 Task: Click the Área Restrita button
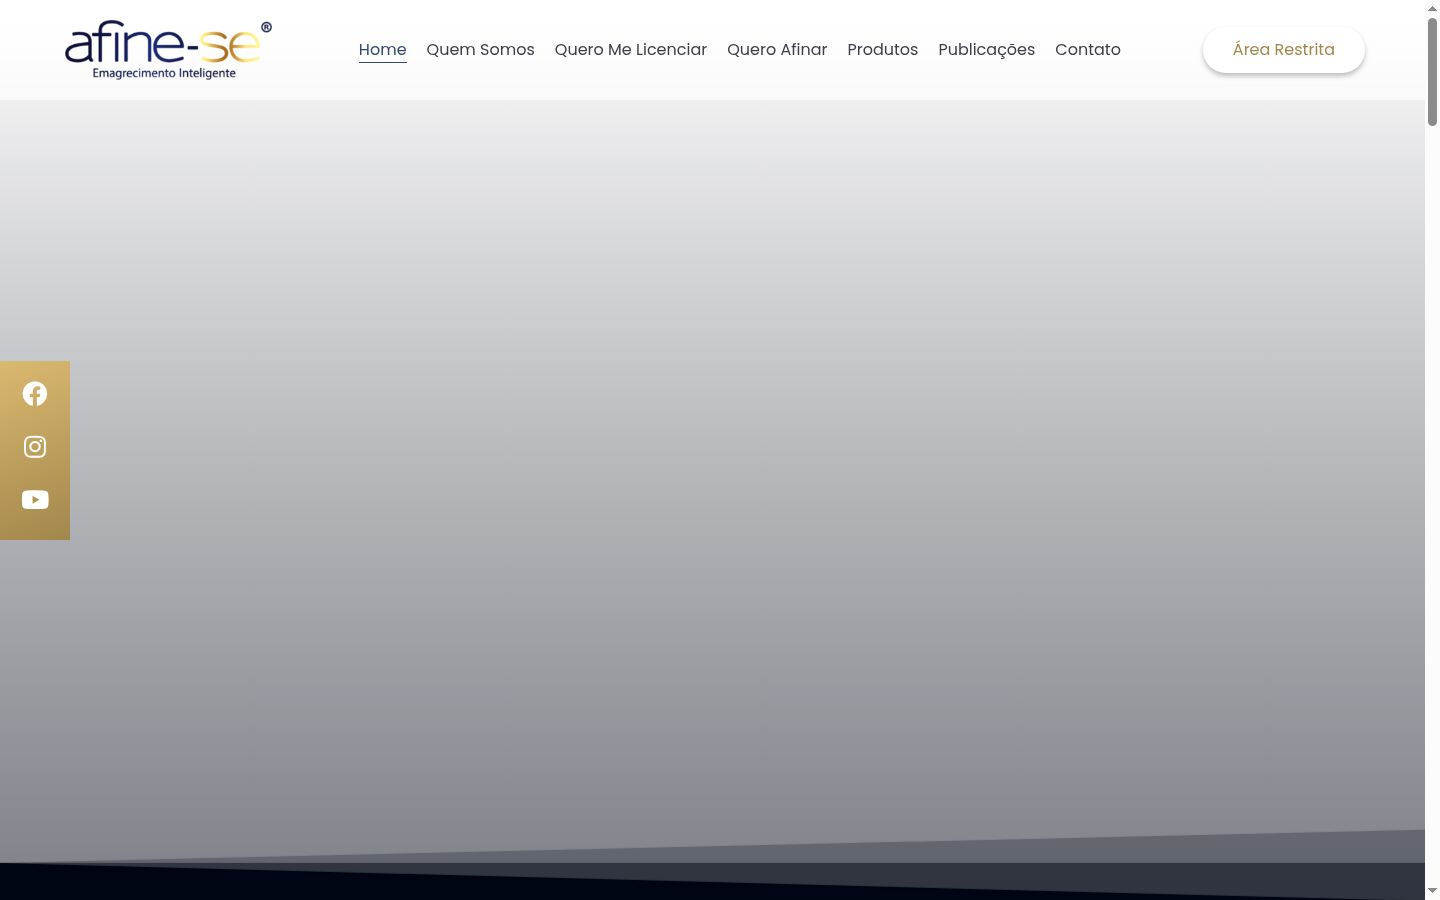pos(1284,50)
